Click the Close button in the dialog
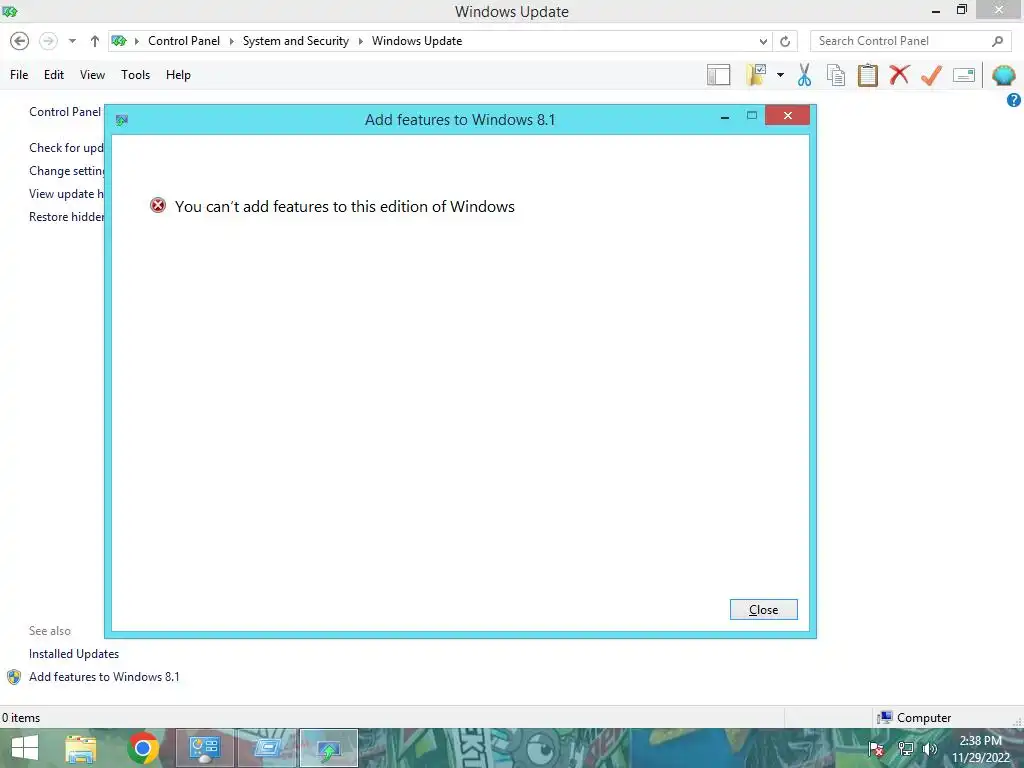Screen dimensions: 1024x768 (763, 609)
